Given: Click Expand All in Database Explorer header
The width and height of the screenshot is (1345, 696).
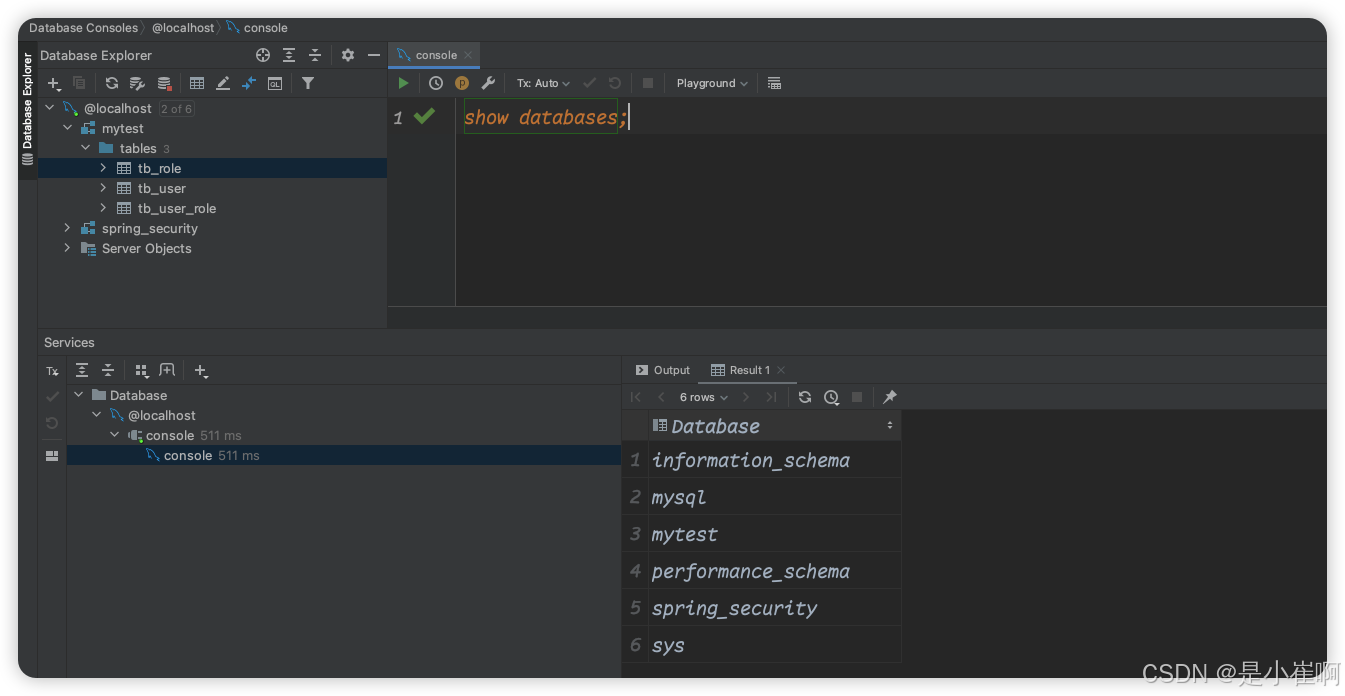Looking at the screenshot, I should [289, 55].
